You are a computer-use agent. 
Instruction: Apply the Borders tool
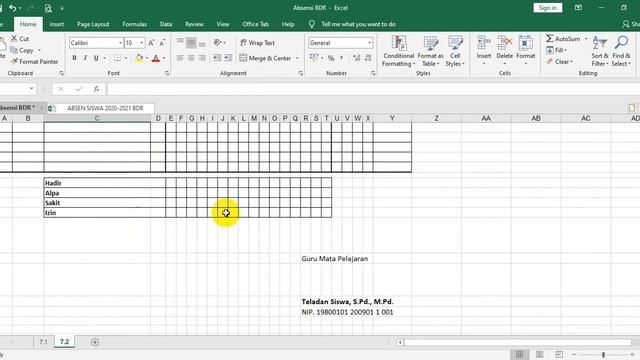point(117,58)
